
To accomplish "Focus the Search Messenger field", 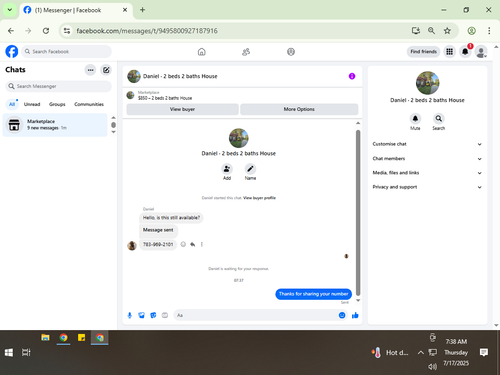I will [x=58, y=86].
